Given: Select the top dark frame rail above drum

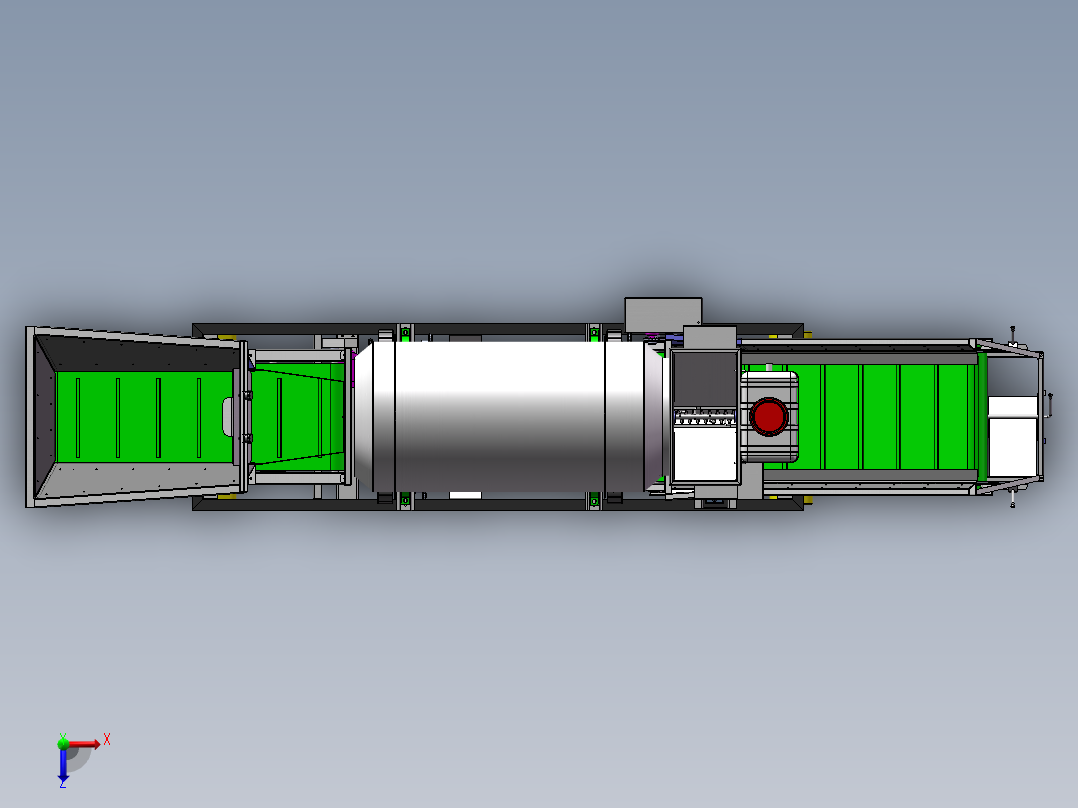Looking at the screenshot, I should [490, 329].
